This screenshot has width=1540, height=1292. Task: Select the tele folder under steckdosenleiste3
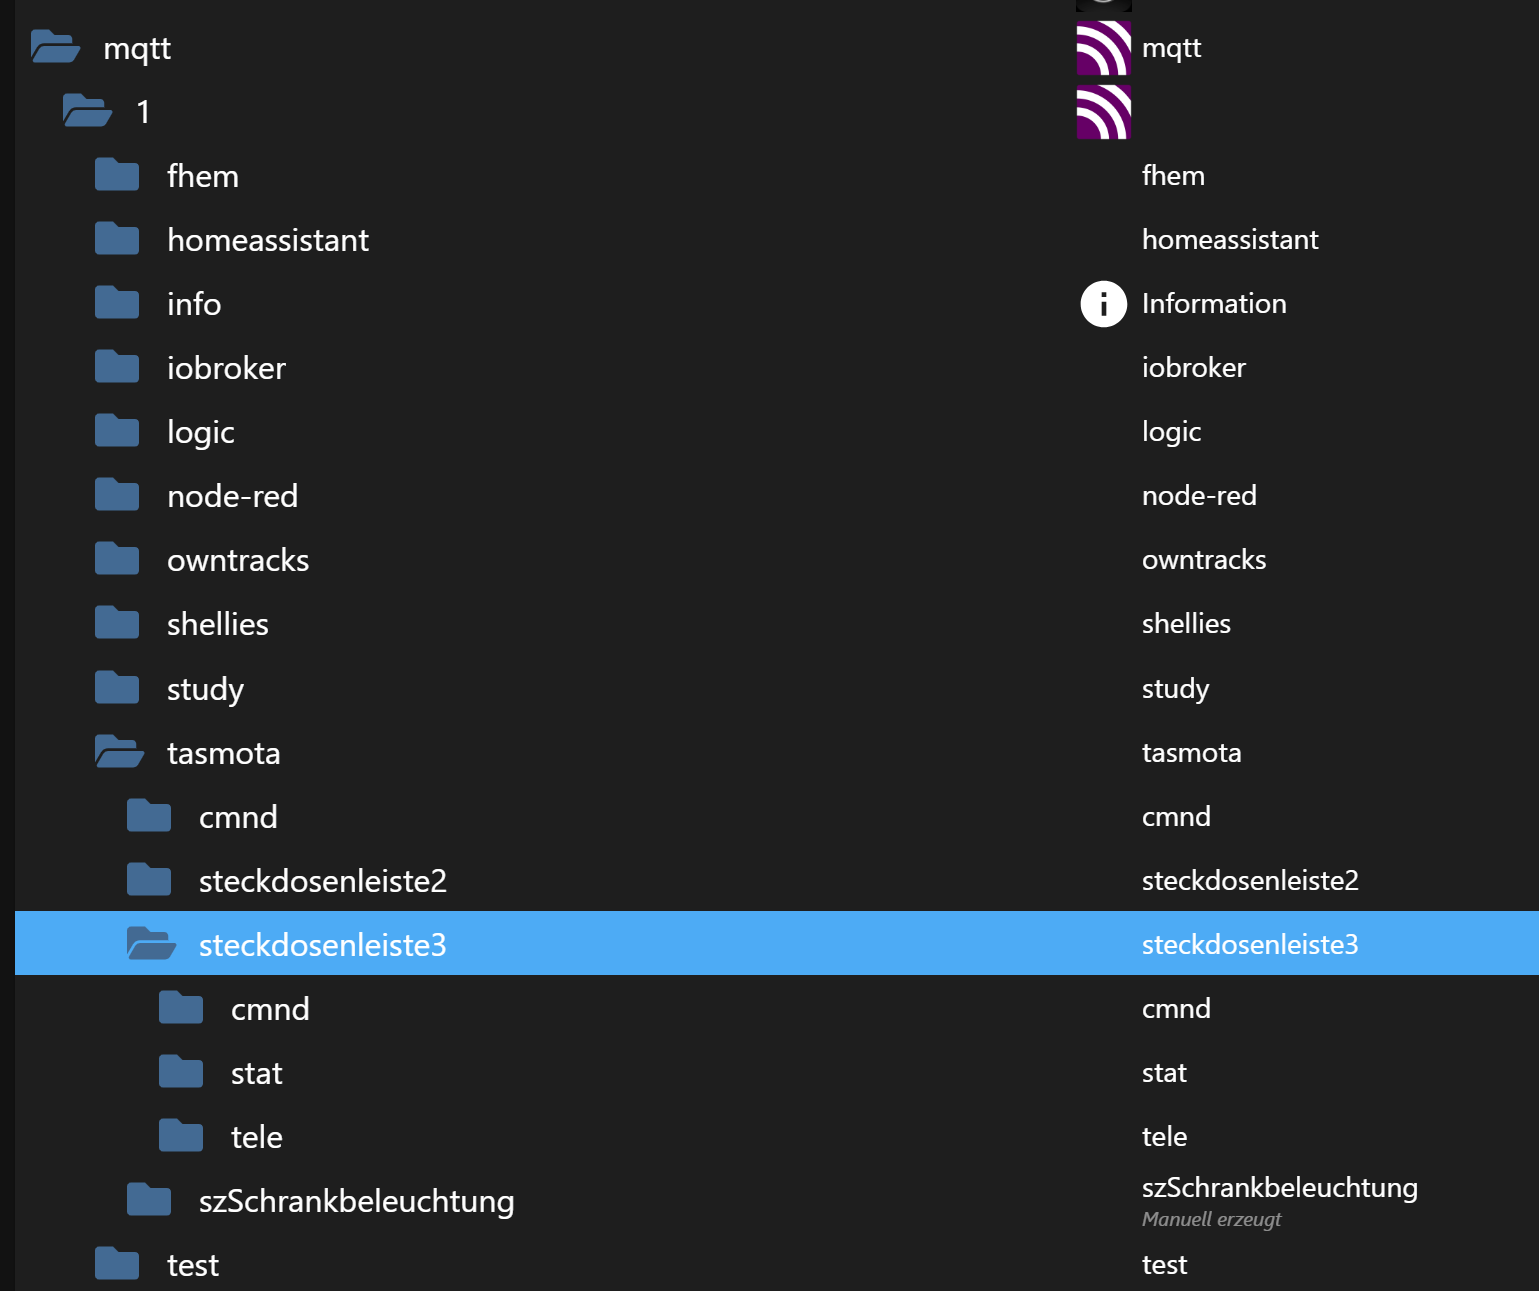pos(256,1137)
